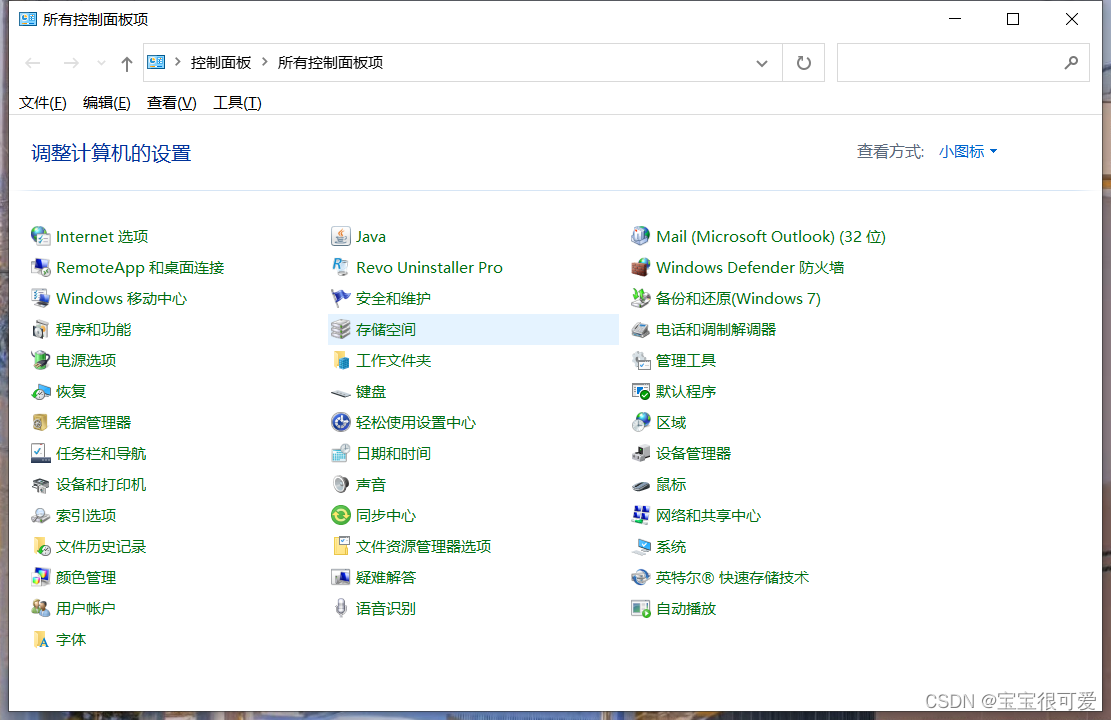Screen dimensions: 1111x720
Task: Open 备份和还原(Windows 7) icon
Action: [641, 298]
